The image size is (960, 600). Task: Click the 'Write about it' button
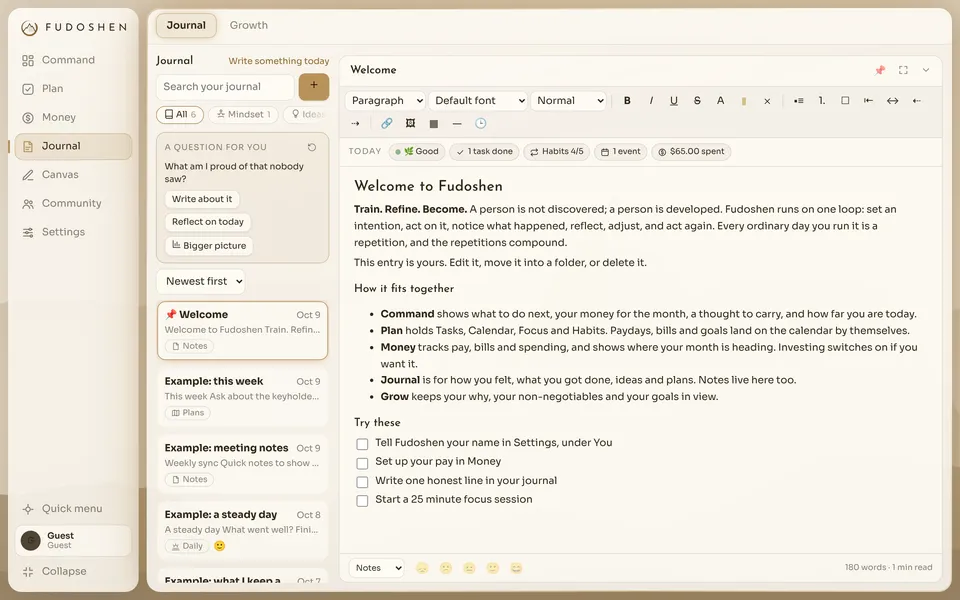202,199
